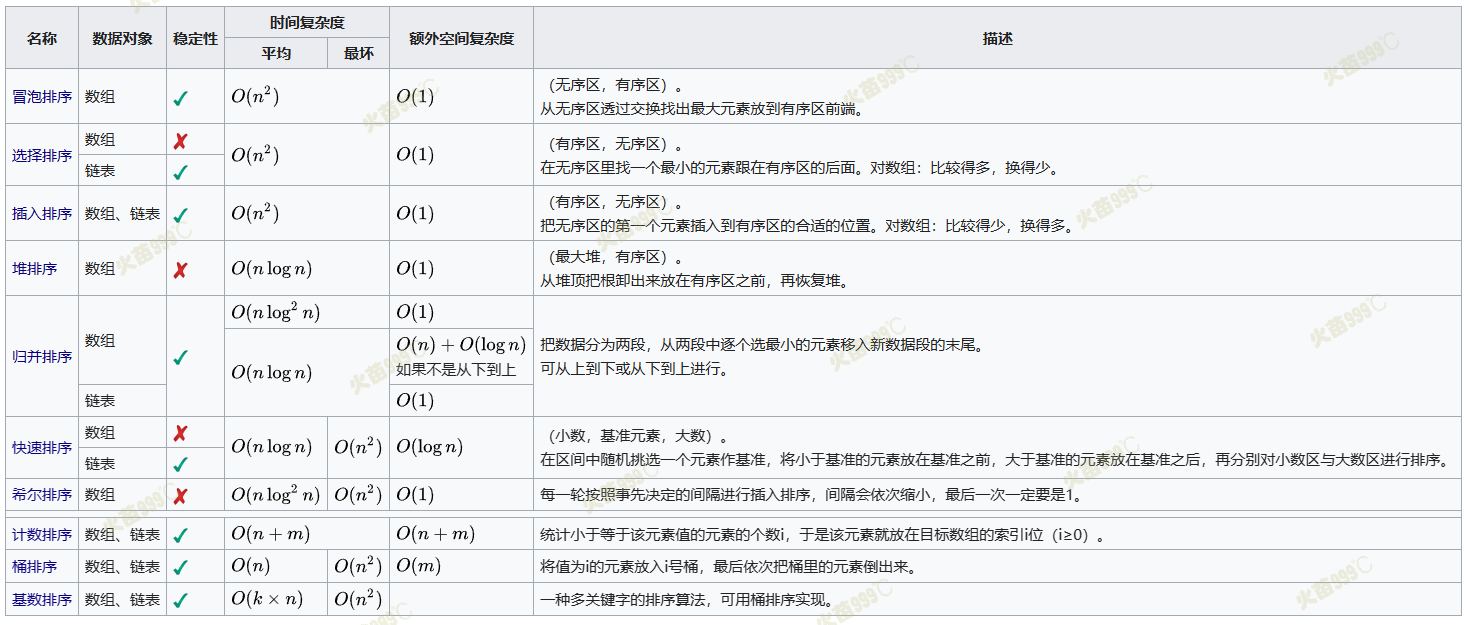Select the 时间复杂度 header cell
Screen dimensions: 1469x625
307,22
